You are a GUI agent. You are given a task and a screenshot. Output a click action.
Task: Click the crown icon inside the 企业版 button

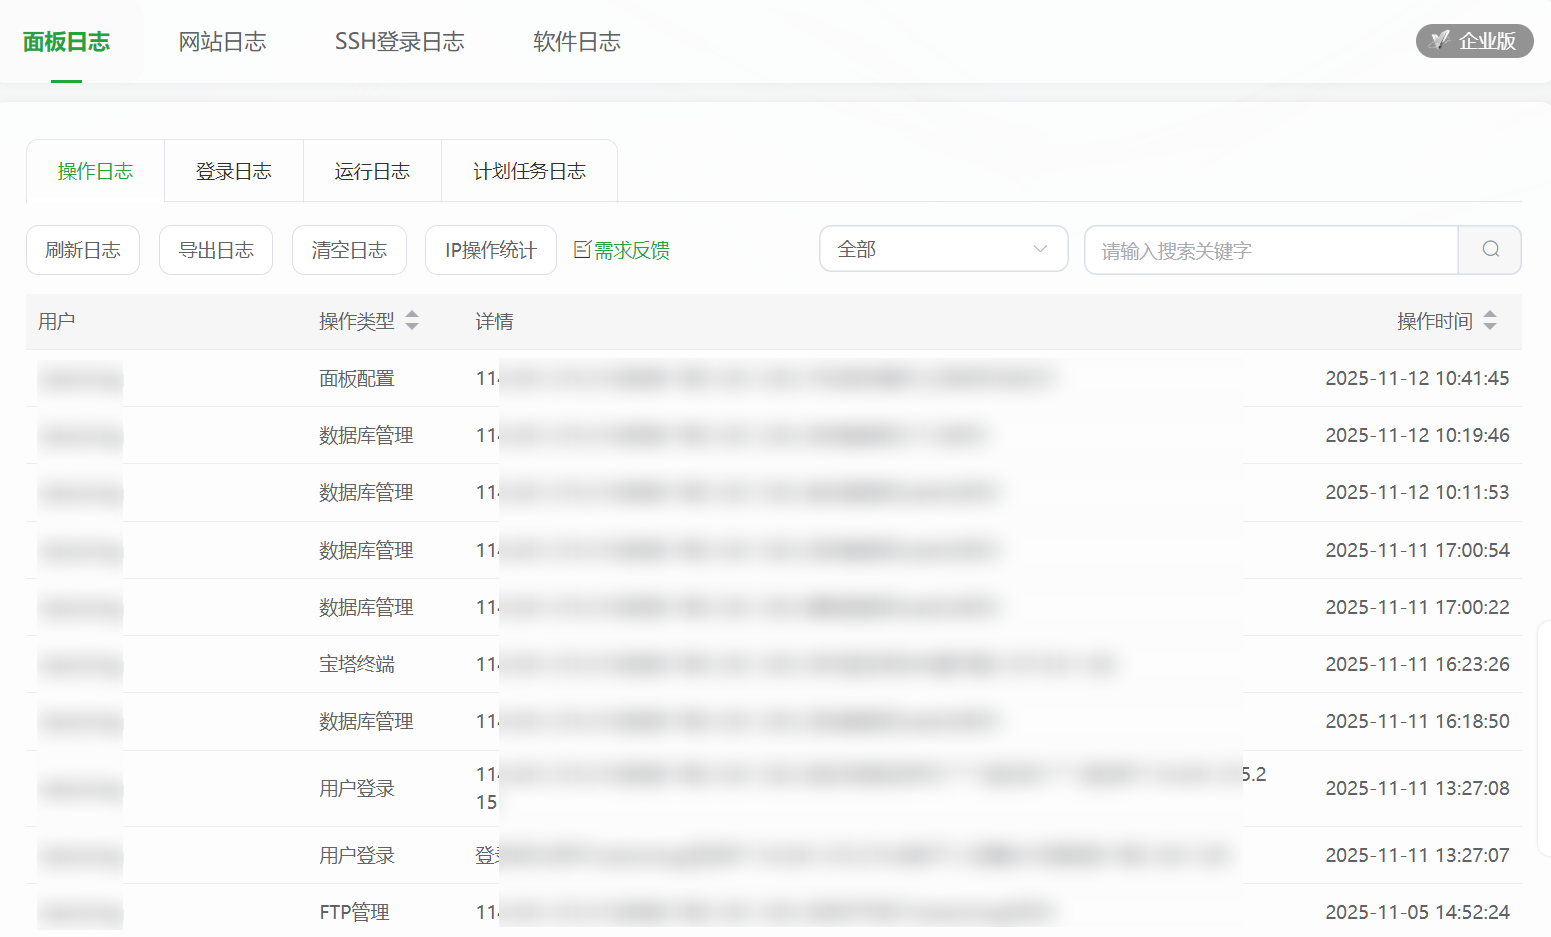[x=1440, y=41]
